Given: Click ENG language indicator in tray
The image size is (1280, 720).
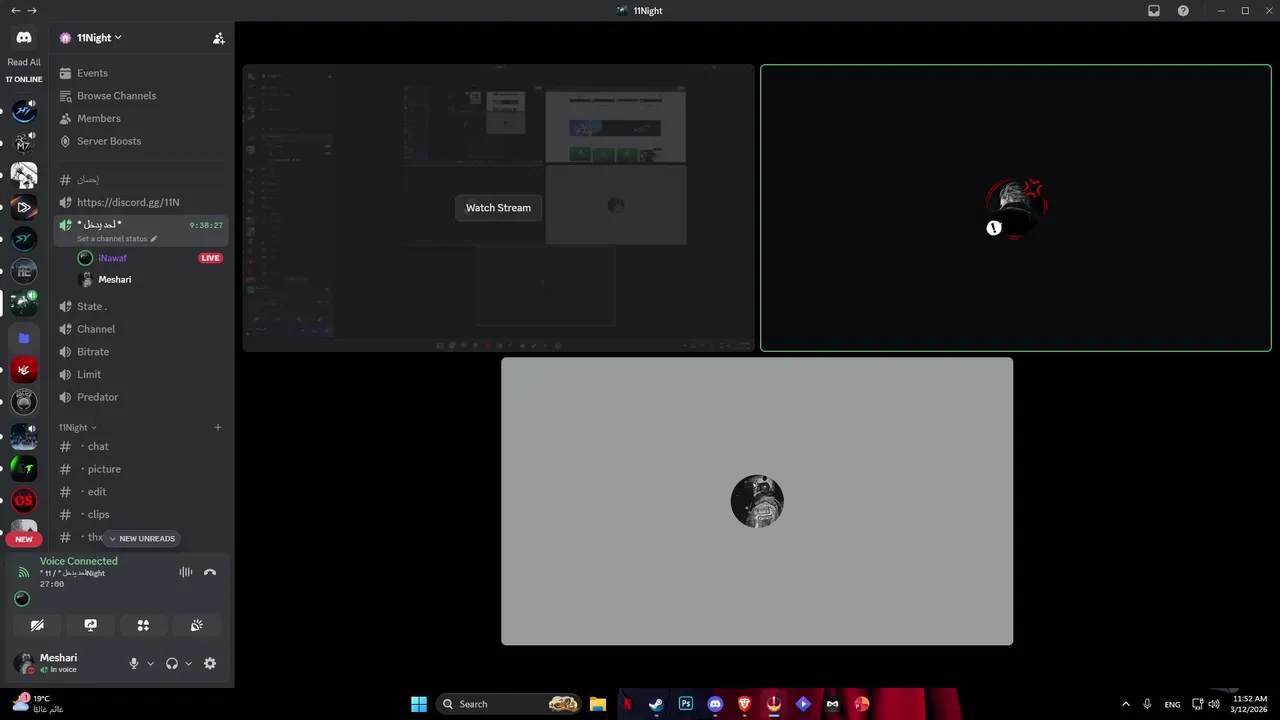Looking at the screenshot, I should point(1172,704).
